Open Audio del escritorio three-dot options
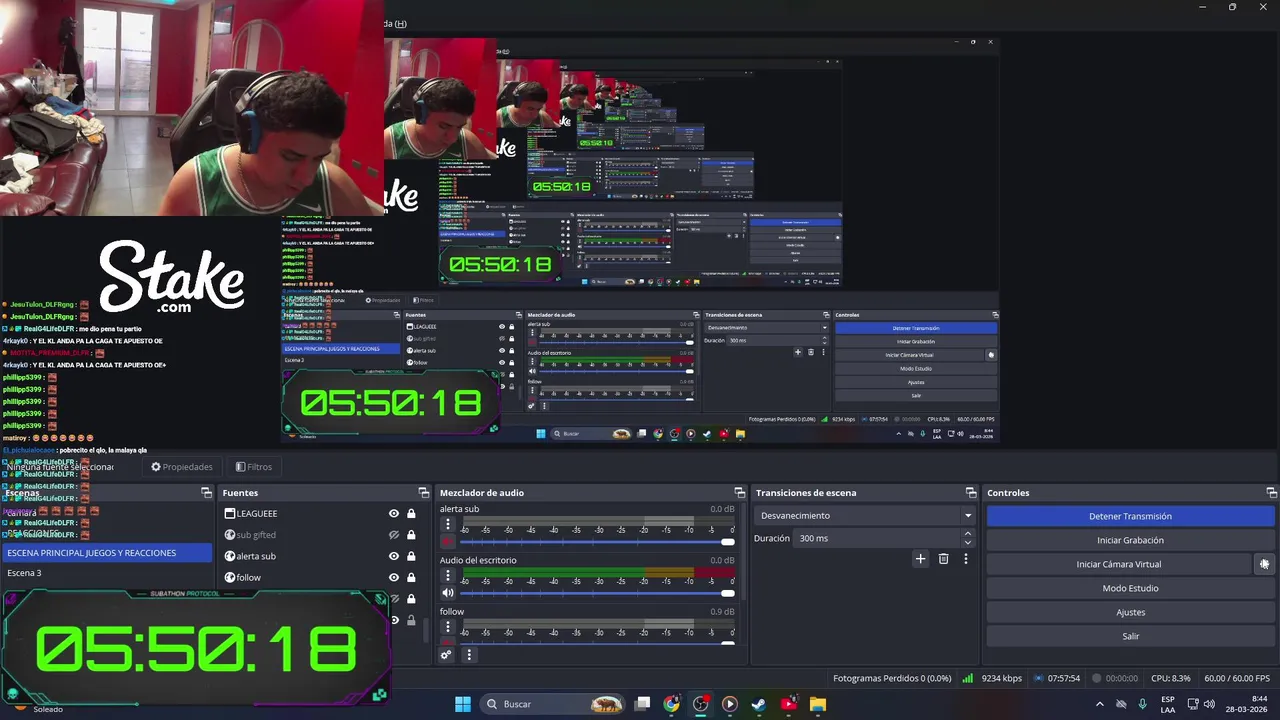 (x=448, y=575)
